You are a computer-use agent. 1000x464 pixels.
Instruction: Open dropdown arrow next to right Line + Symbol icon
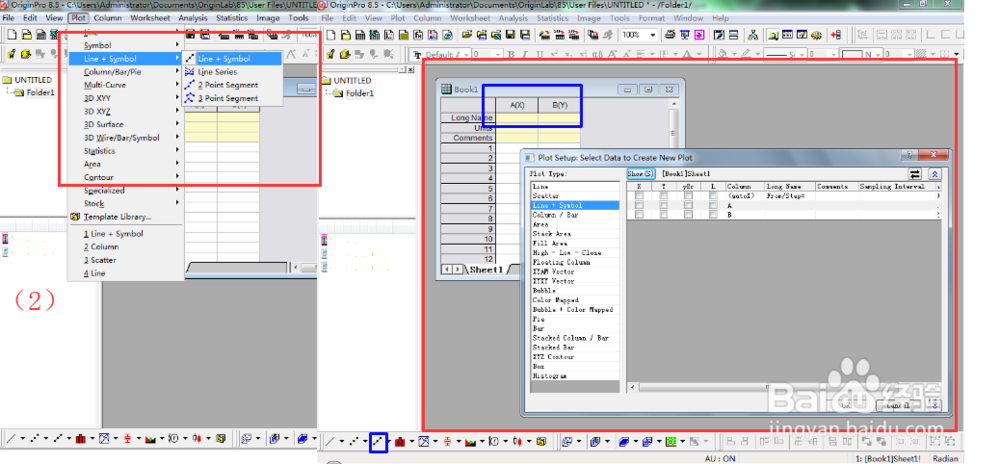coord(389,440)
